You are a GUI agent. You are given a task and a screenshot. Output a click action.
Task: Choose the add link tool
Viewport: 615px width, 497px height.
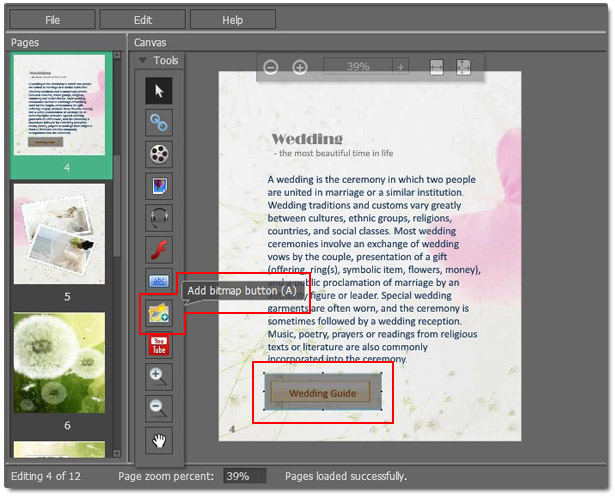[x=159, y=123]
